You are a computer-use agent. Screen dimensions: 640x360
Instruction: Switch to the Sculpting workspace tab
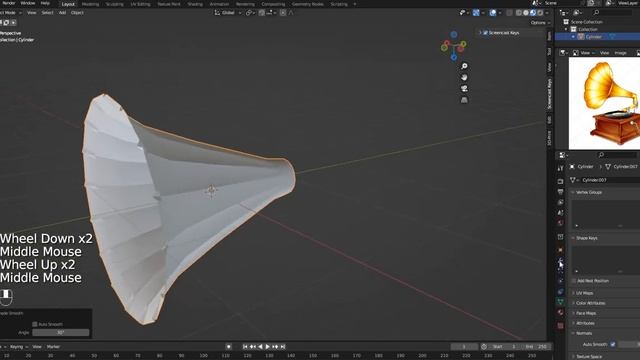(x=115, y=4)
